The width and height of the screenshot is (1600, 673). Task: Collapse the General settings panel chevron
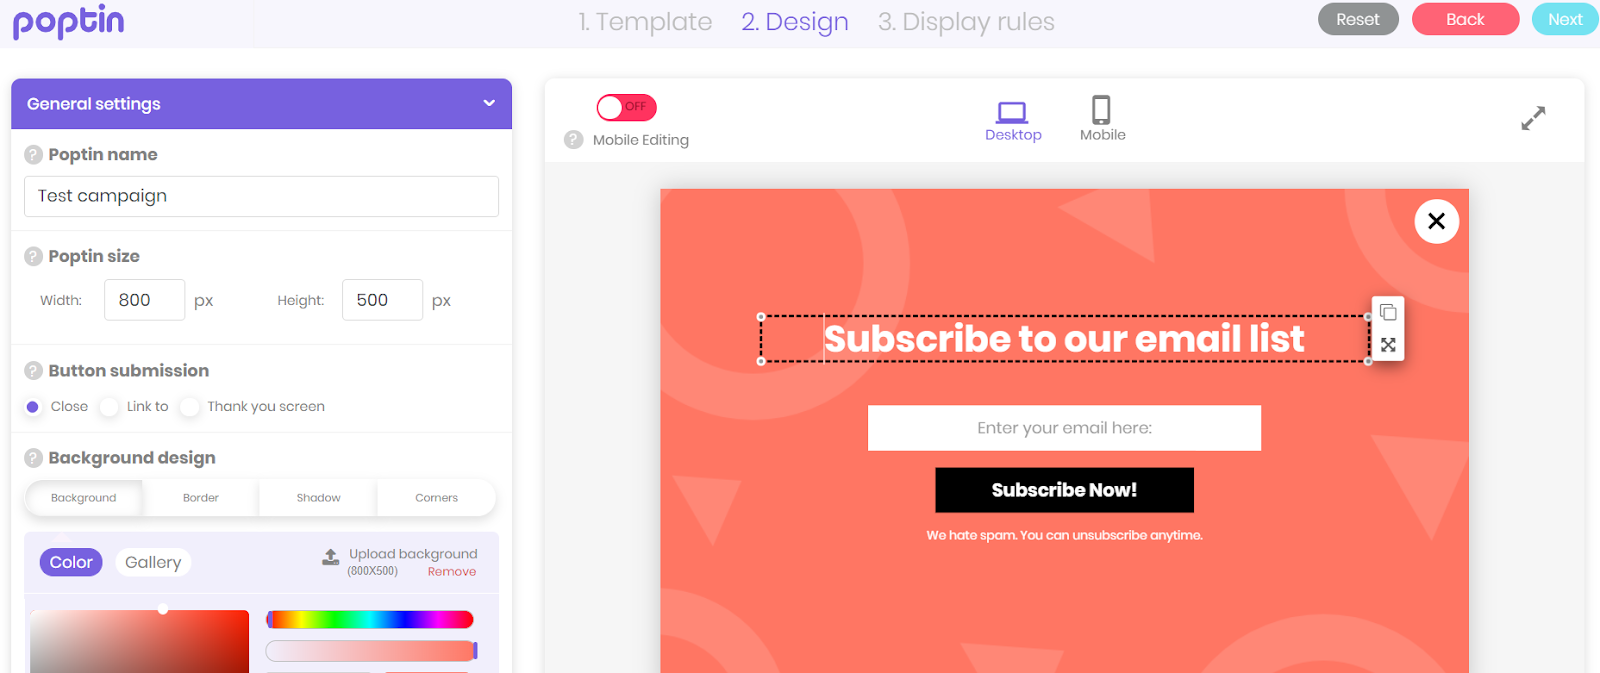coord(489,103)
